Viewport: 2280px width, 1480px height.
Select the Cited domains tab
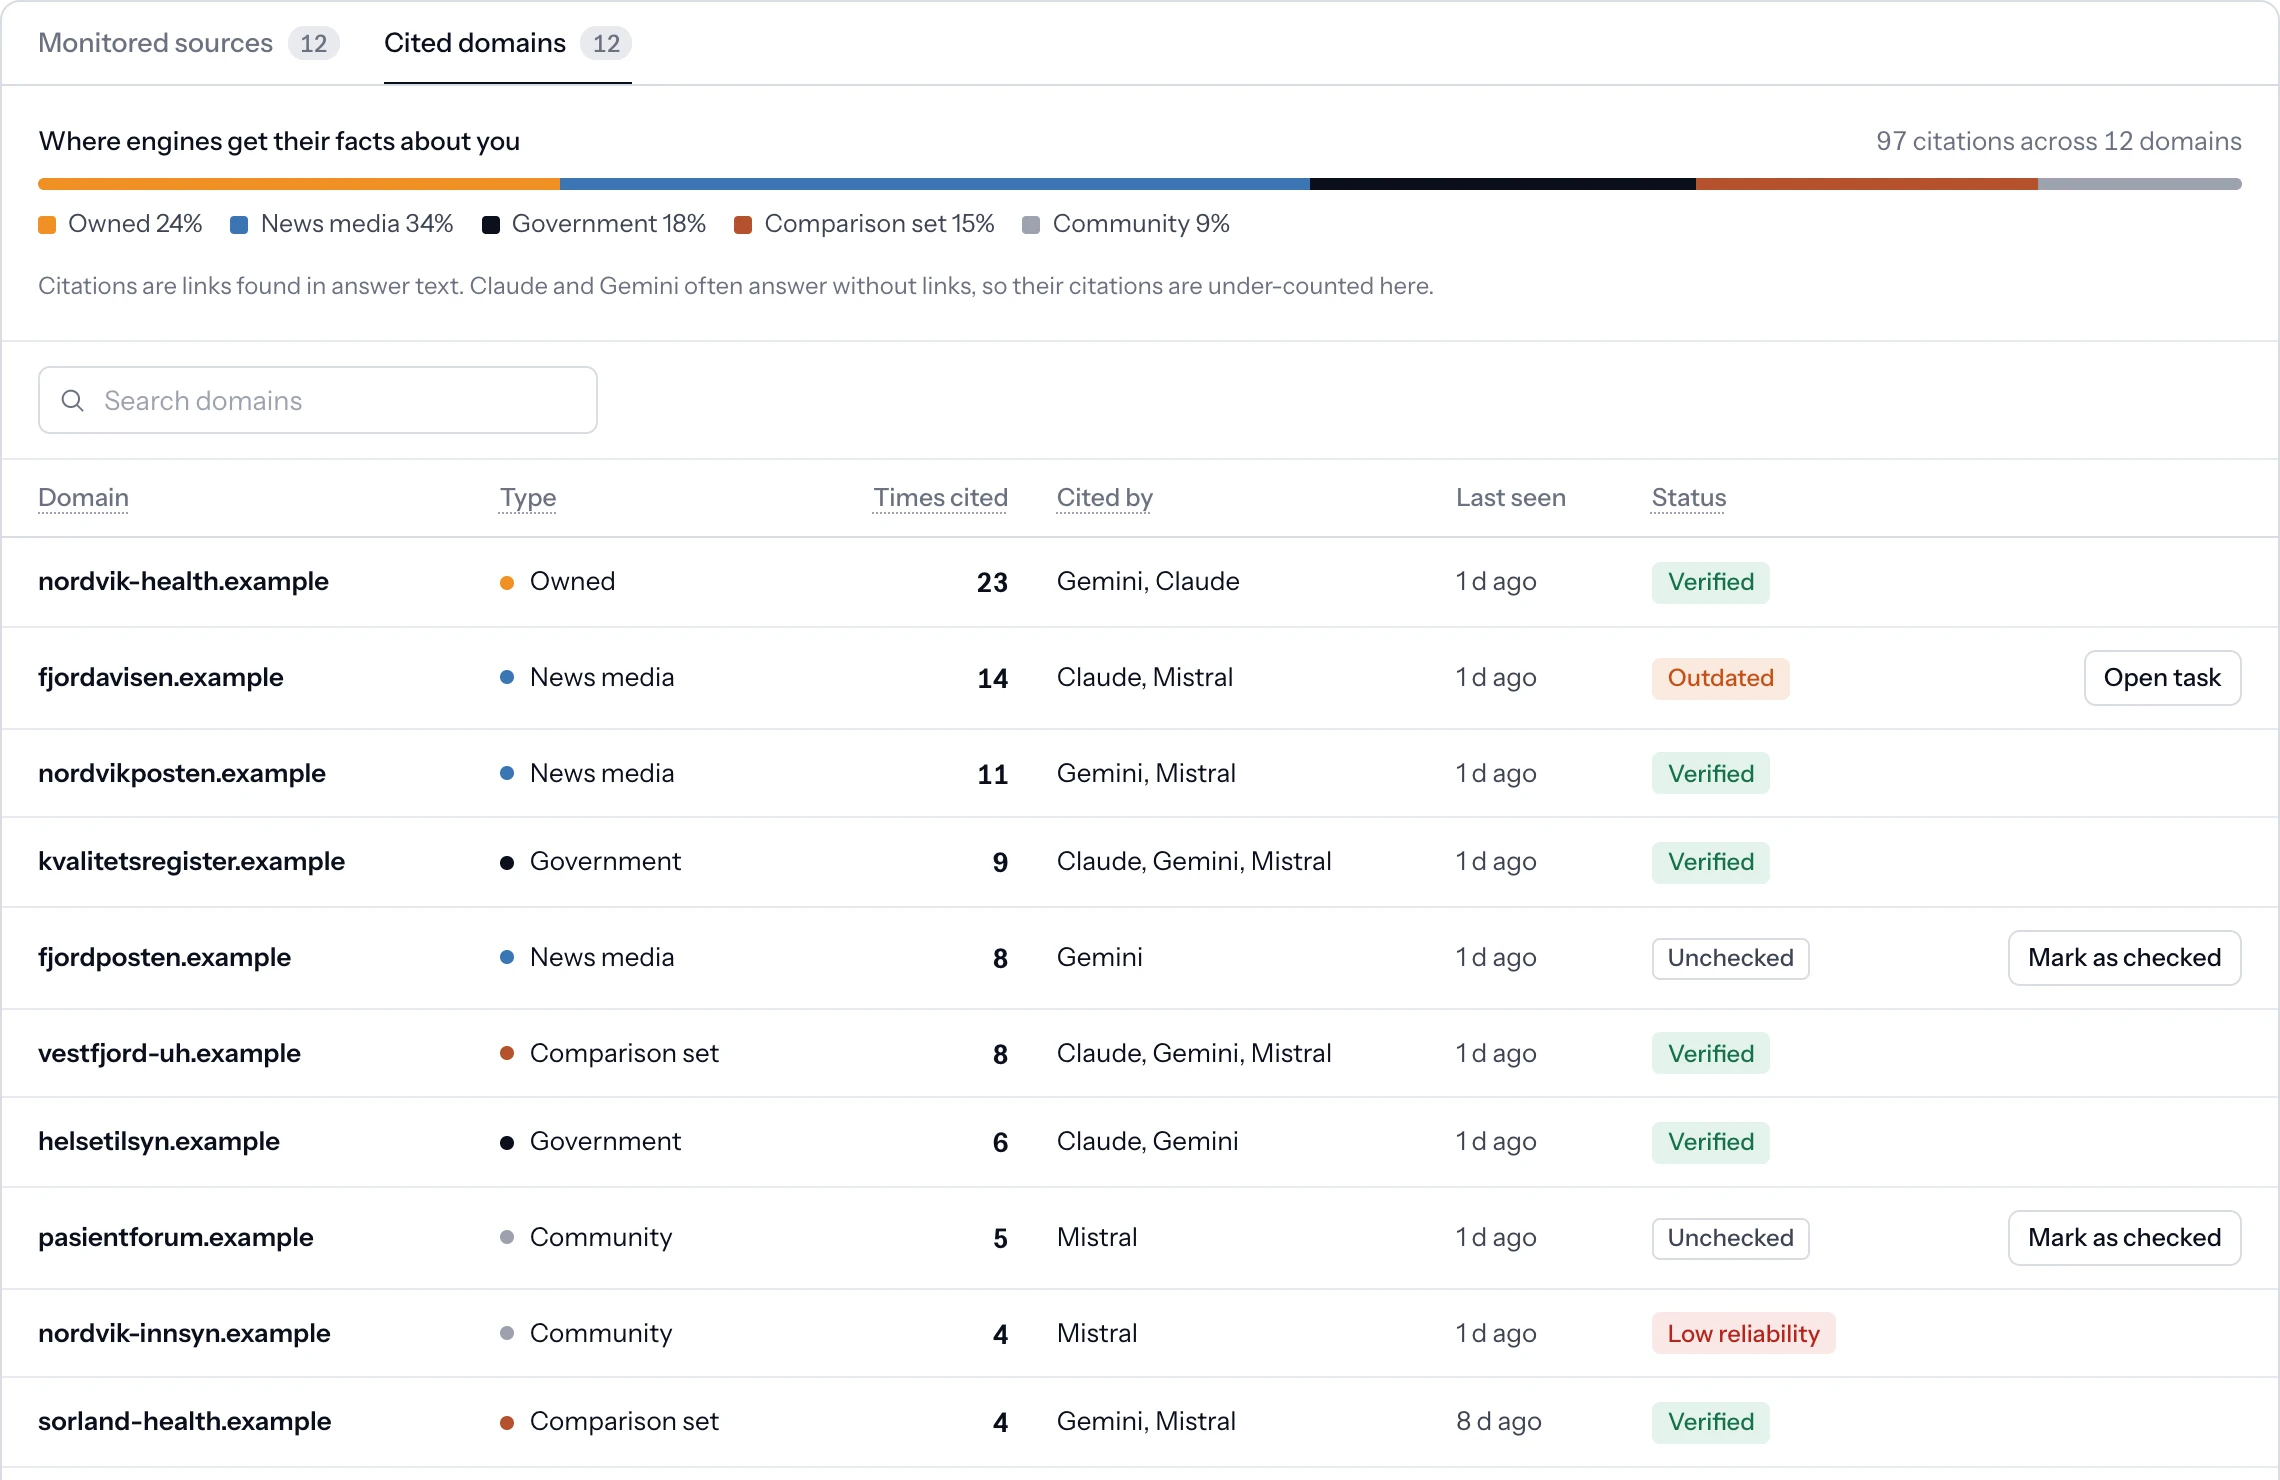coord(507,43)
